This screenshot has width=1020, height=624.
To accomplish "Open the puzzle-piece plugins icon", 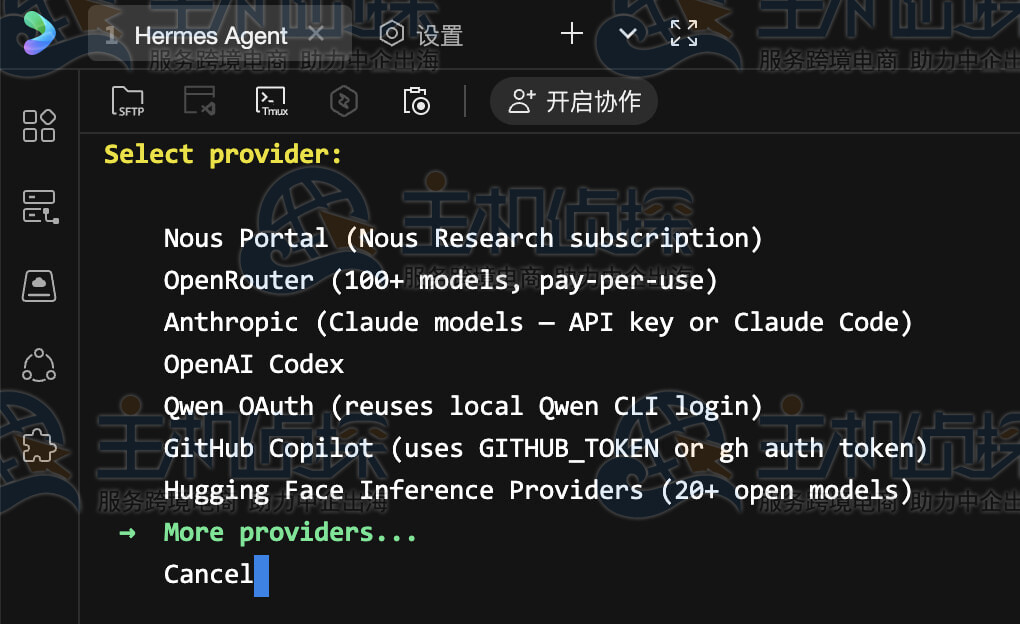I will pyautogui.click(x=39, y=445).
